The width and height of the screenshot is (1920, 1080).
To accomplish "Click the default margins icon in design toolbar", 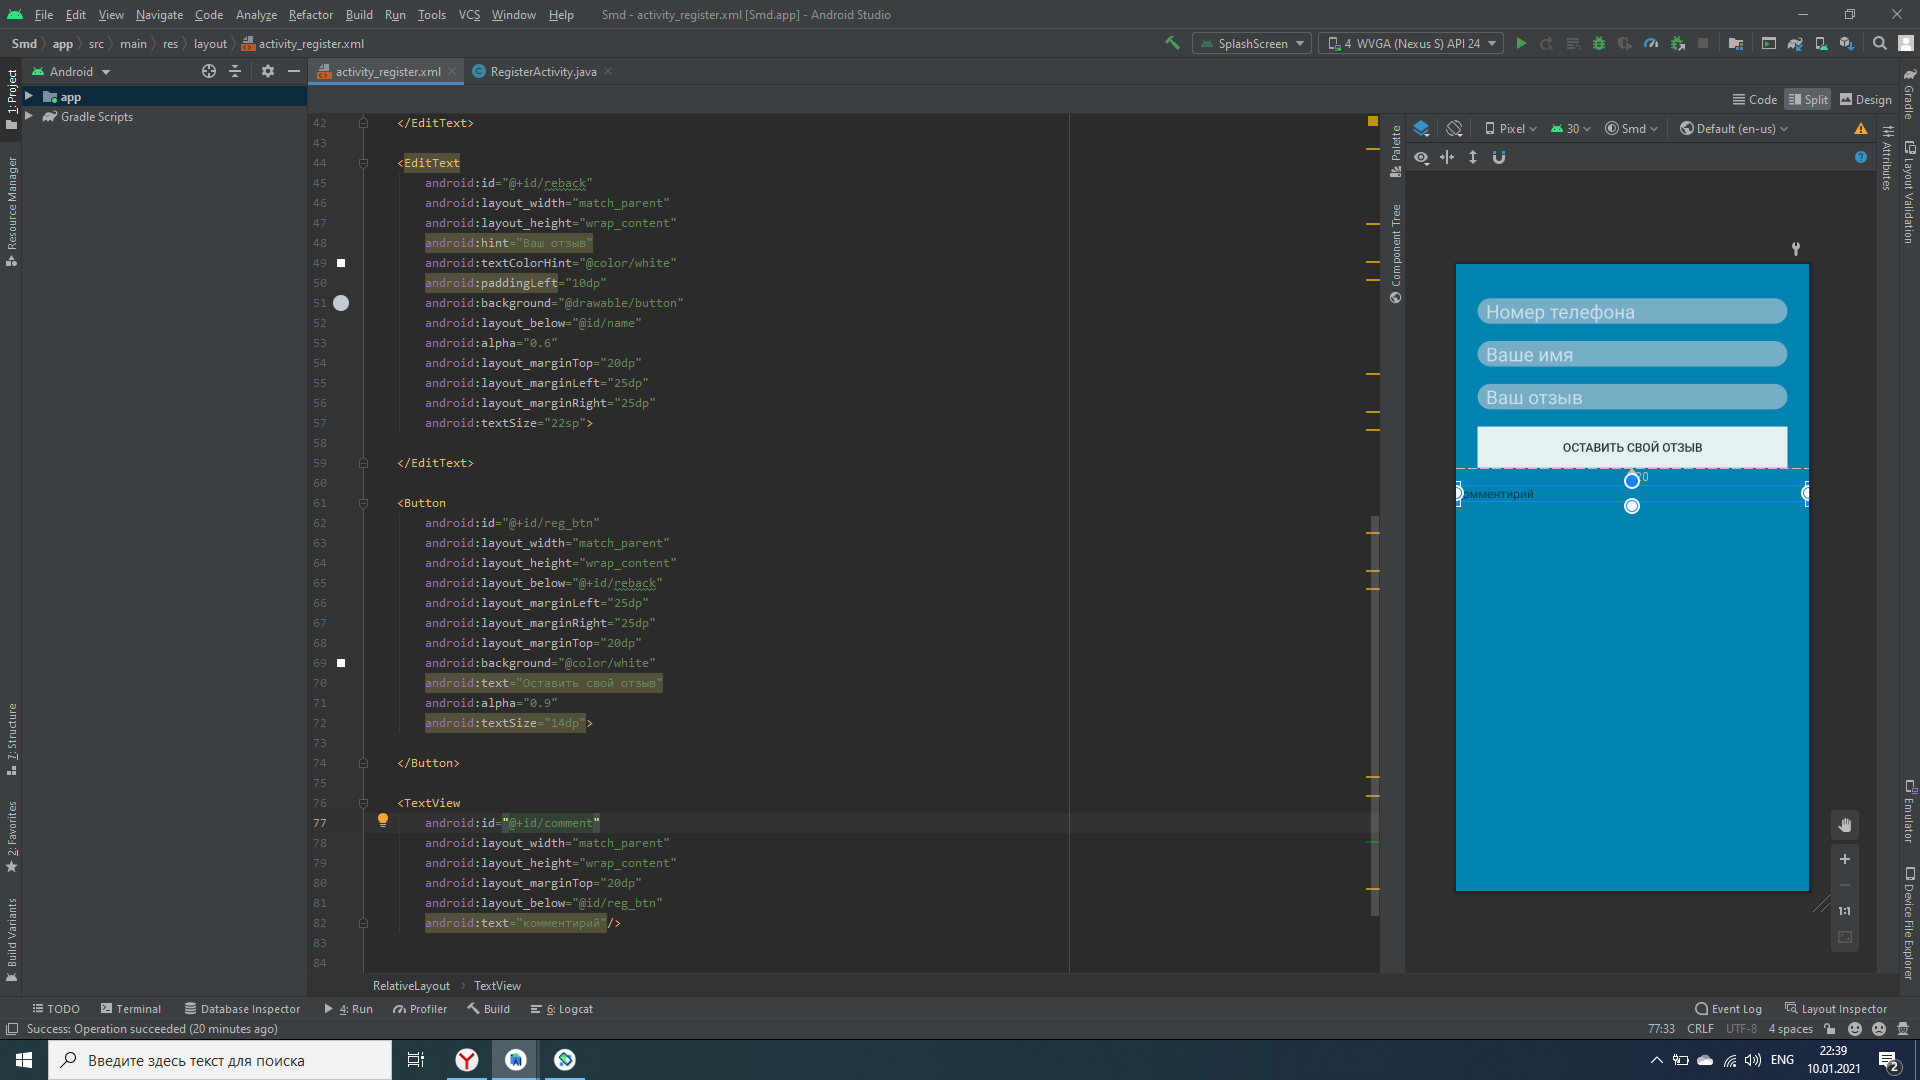I will [x=1447, y=157].
